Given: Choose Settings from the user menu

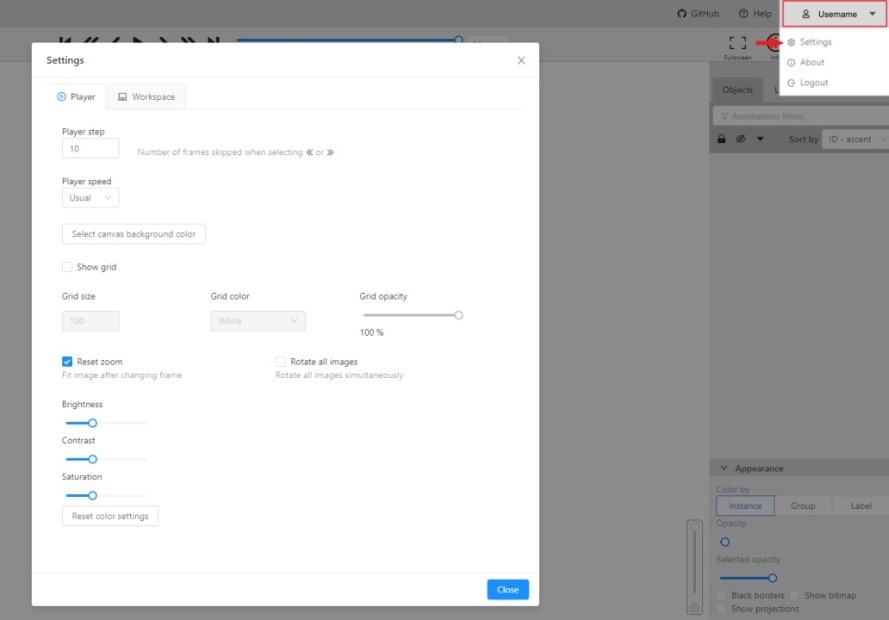Looking at the screenshot, I should [814, 42].
